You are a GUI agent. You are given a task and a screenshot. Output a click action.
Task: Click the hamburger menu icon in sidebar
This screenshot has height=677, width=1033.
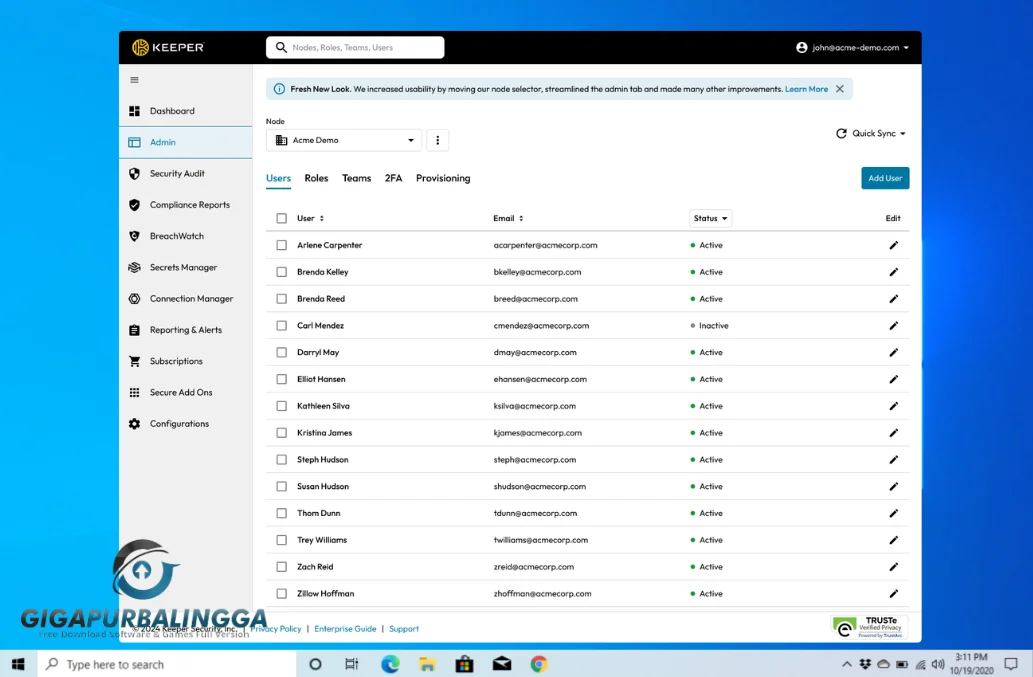[x=134, y=80]
